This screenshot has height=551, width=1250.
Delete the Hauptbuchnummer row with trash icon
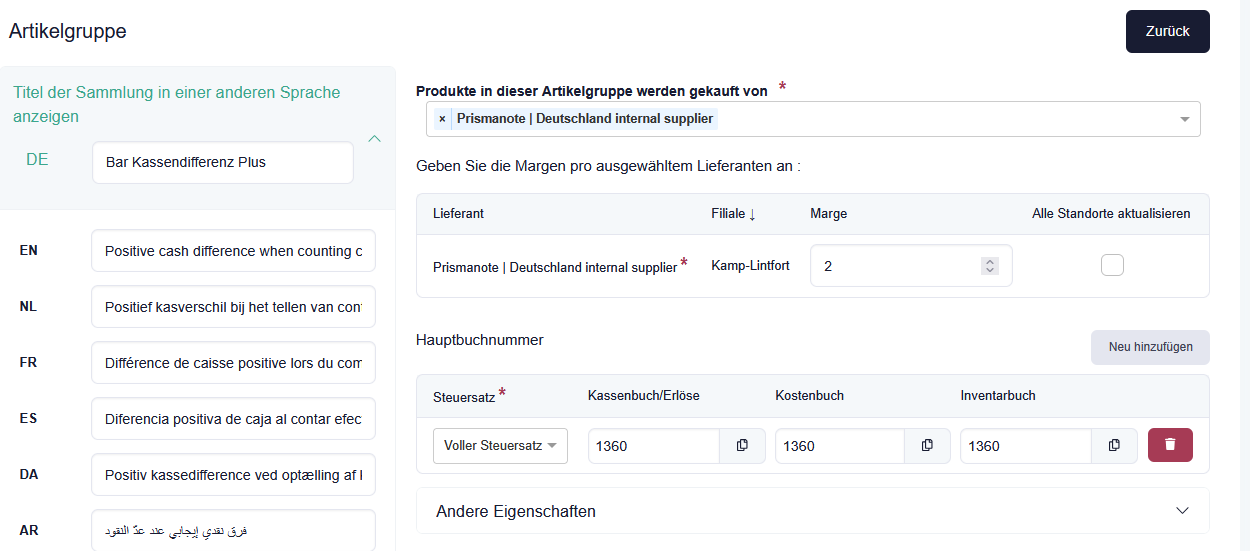[x=1170, y=446]
